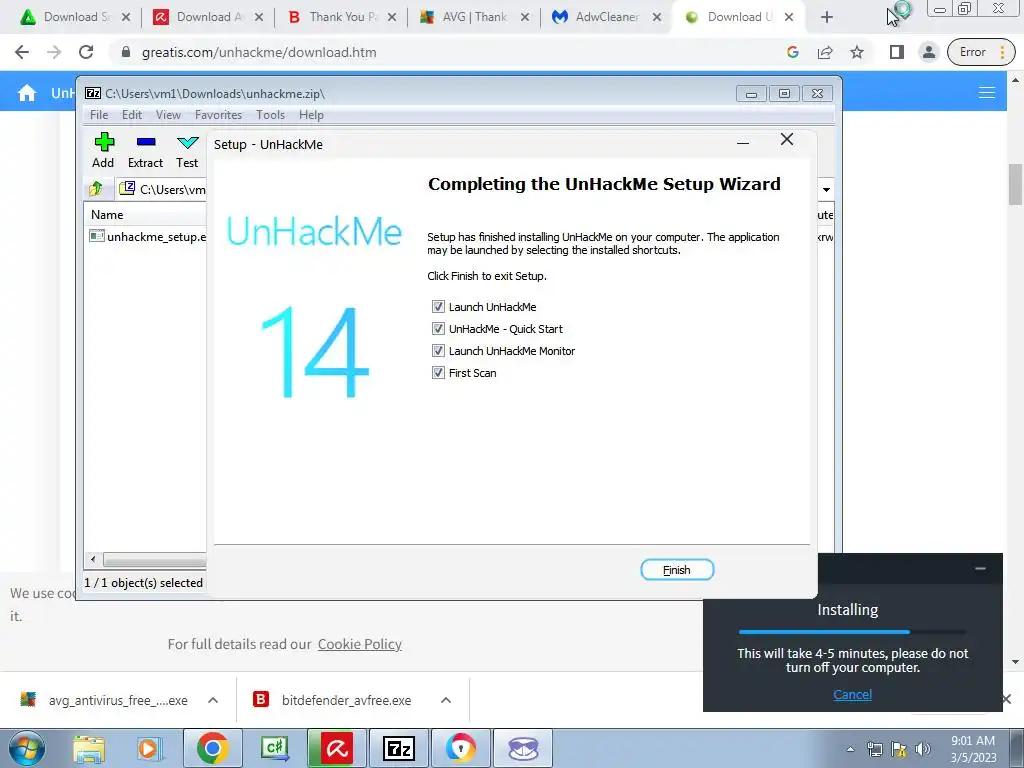The image size is (1024, 768).
Task: Open the 7-Zip Tools menu
Action: (270, 115)
